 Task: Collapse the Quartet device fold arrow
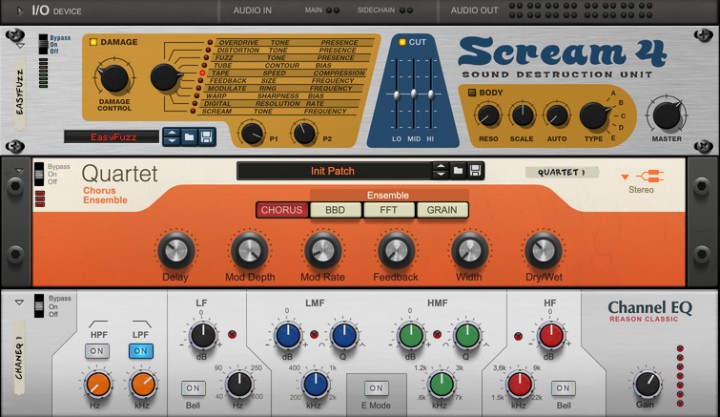19,171
